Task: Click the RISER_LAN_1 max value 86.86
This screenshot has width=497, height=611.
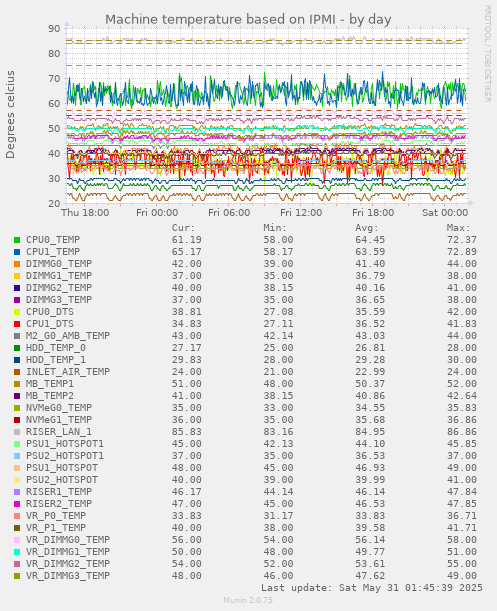Action: (462, 432)
